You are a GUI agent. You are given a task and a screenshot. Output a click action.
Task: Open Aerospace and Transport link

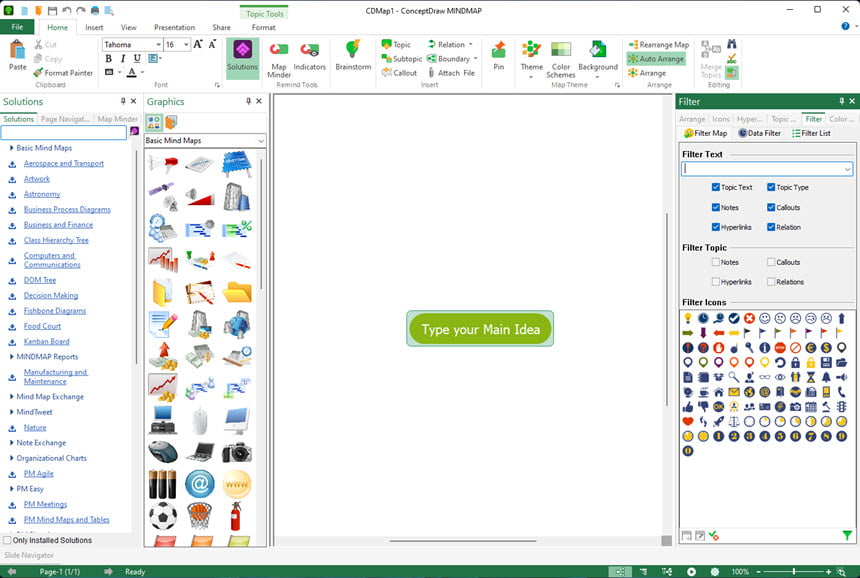pyautogui.click(x=64, y=163)
